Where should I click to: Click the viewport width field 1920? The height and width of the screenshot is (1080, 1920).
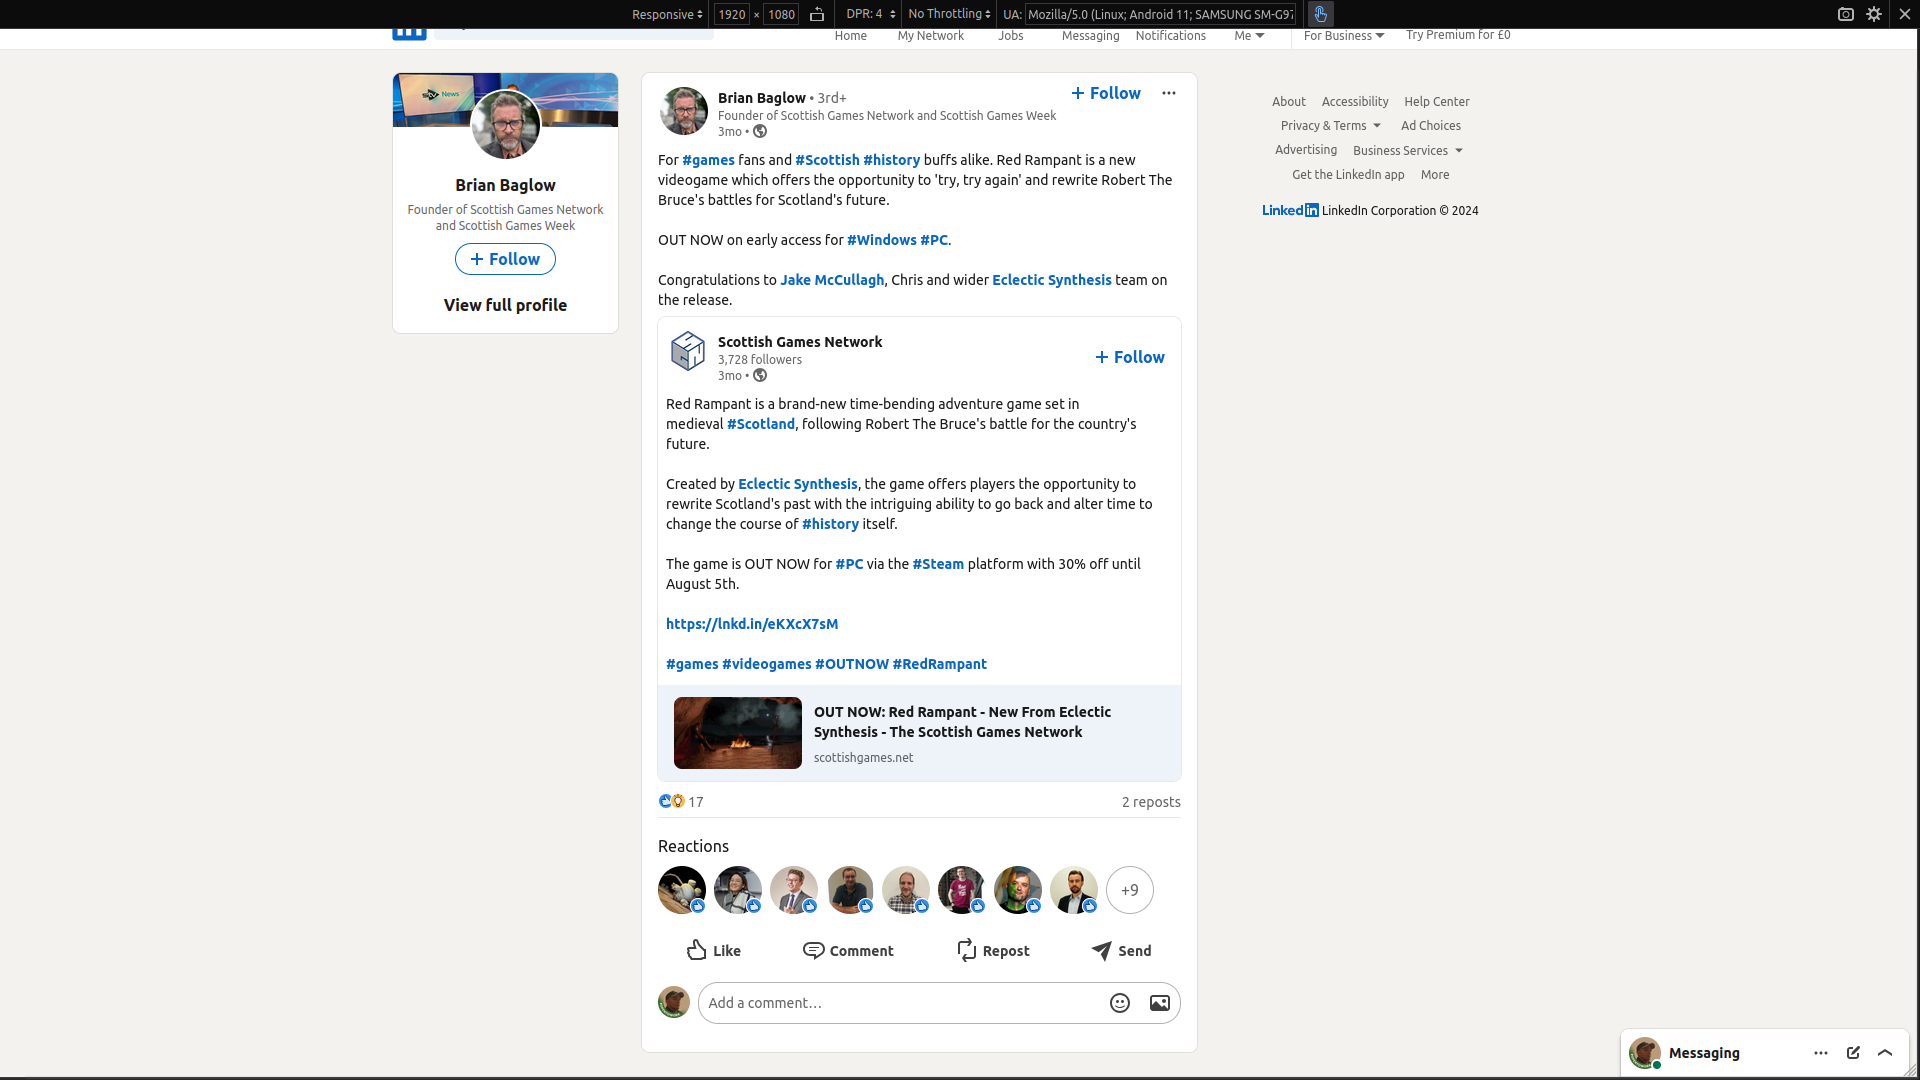click(732, 14)
